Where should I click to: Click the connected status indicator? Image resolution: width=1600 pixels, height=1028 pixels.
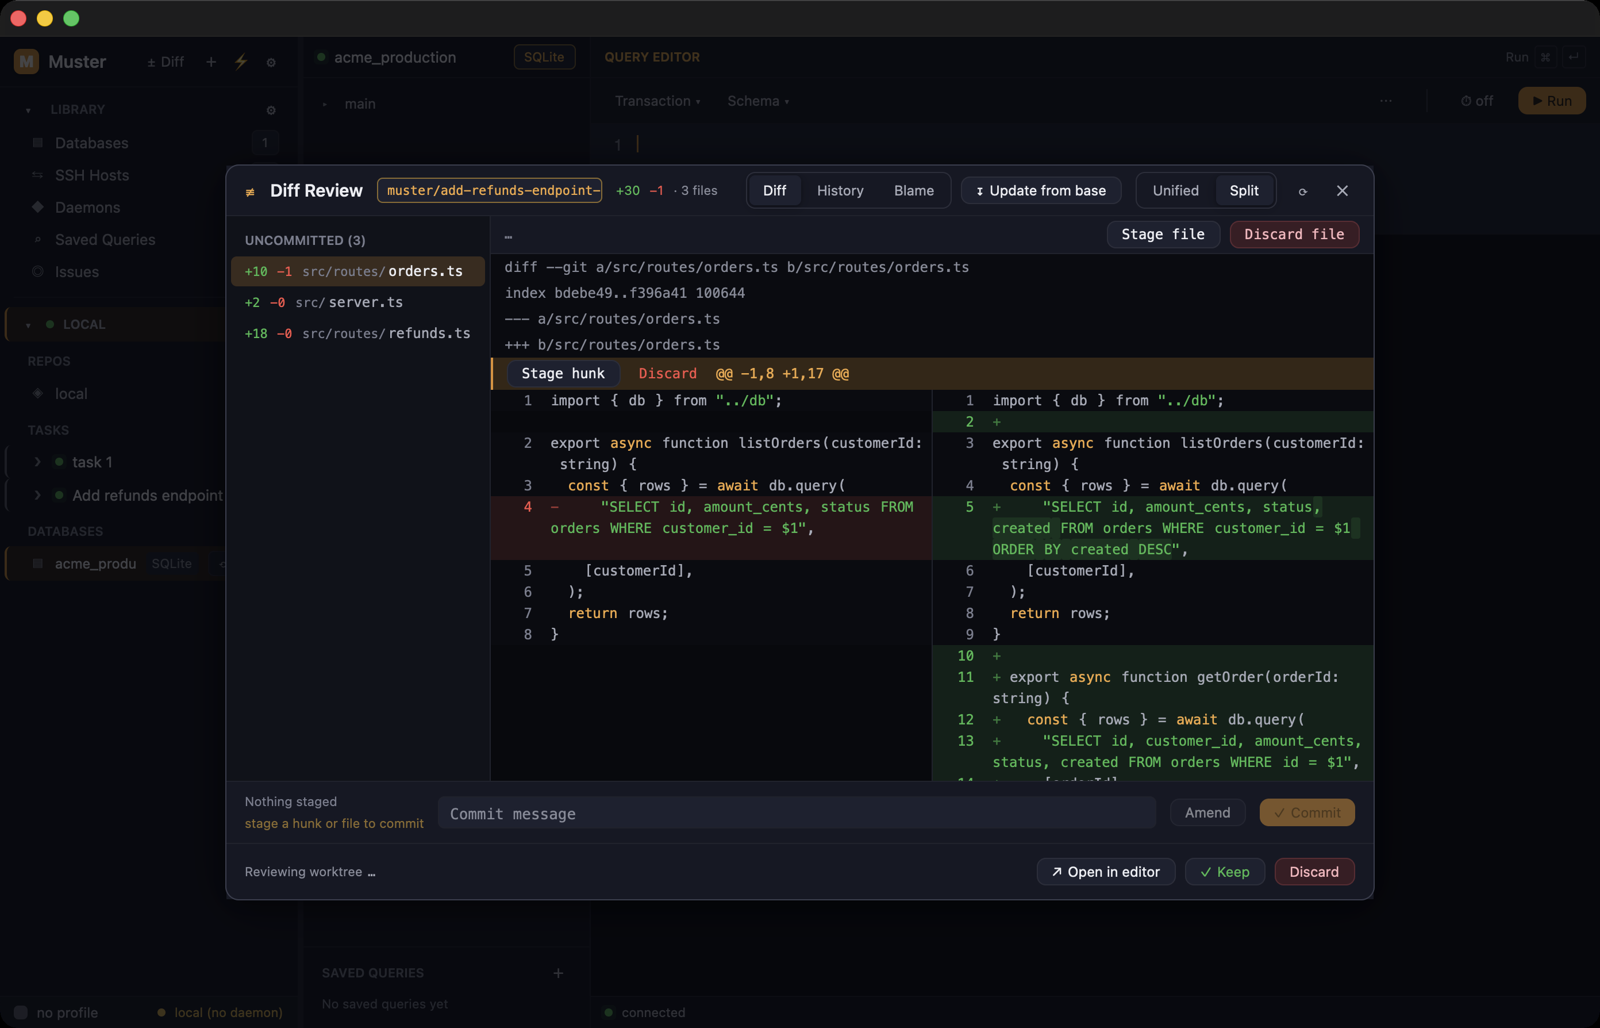pos(645,1013)
